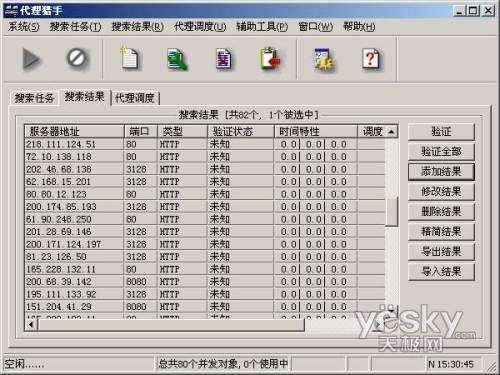
Task: Click the horizontal scrollbar thumb
Action: (x=171, y=324)
